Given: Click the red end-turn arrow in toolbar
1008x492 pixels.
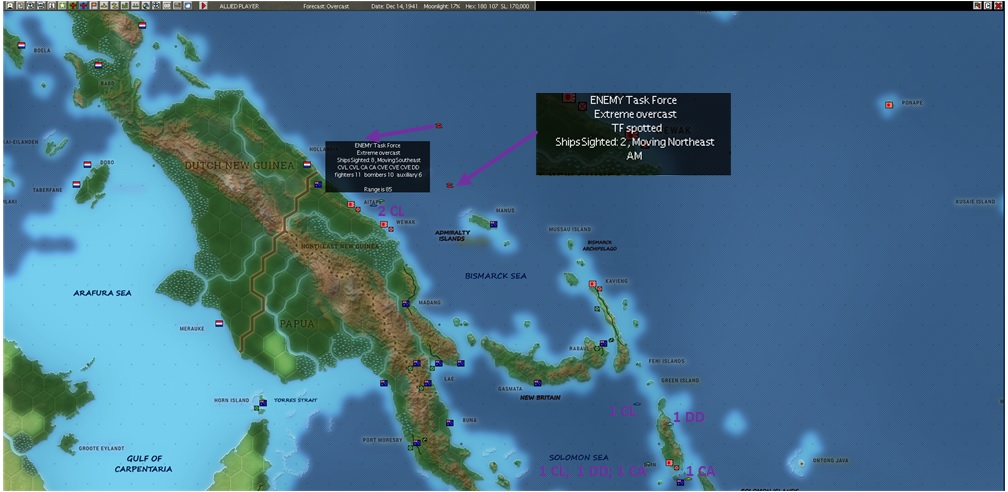Looking at the screenshot, I should (x=204, y=5).
